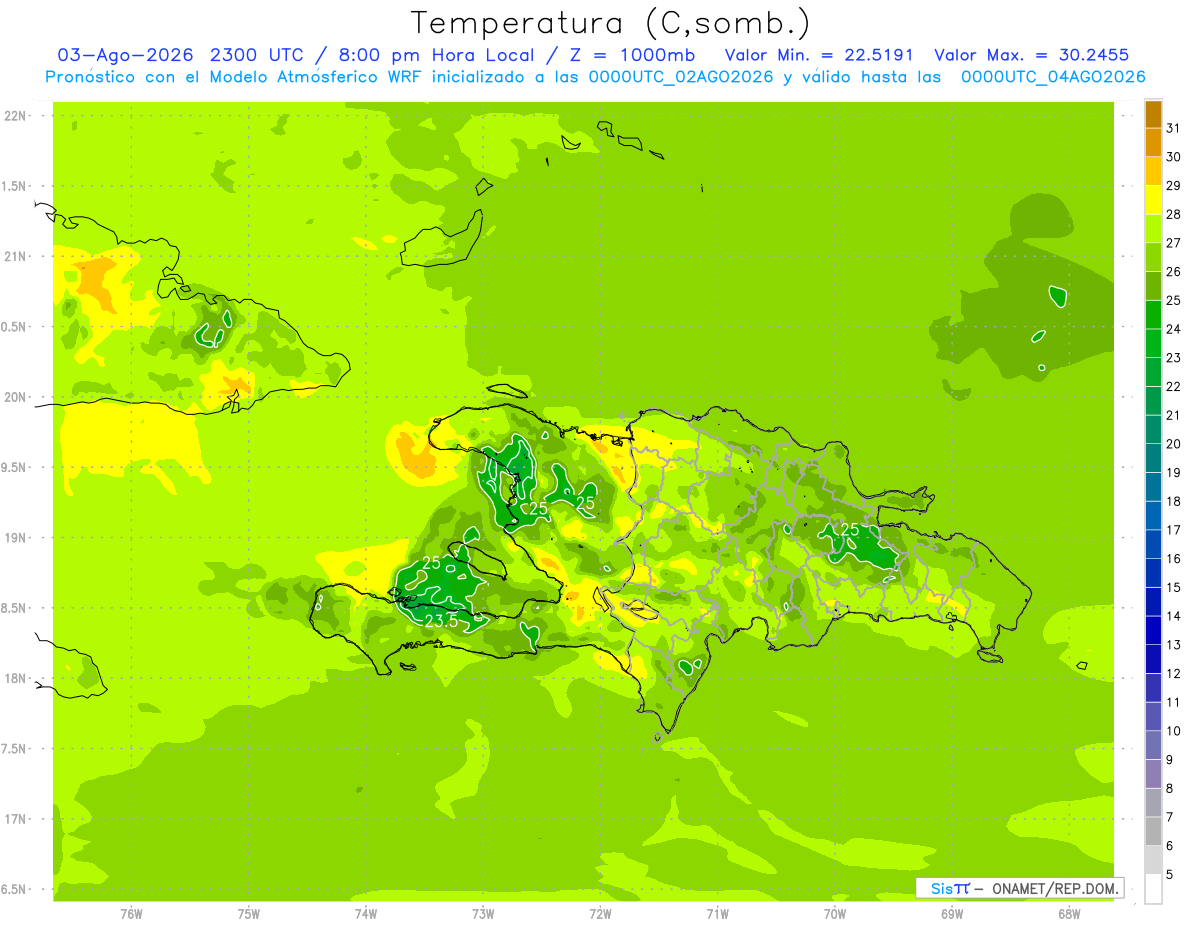This screenshot has height=927, width=1200.
Task: Click the longitude label "71W"
Action: [x=717, y=913]
